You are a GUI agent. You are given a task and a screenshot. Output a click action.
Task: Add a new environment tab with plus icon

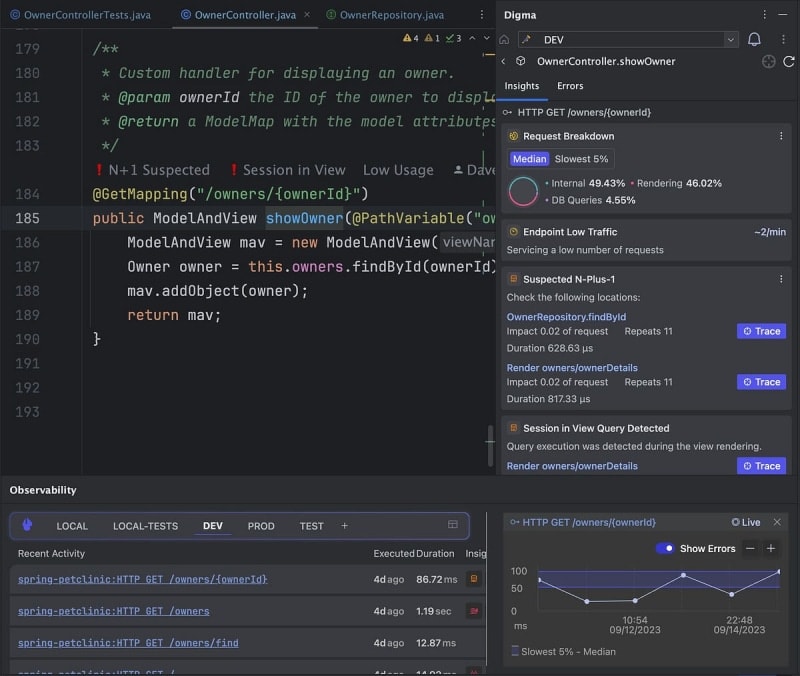tap(345, 526)
